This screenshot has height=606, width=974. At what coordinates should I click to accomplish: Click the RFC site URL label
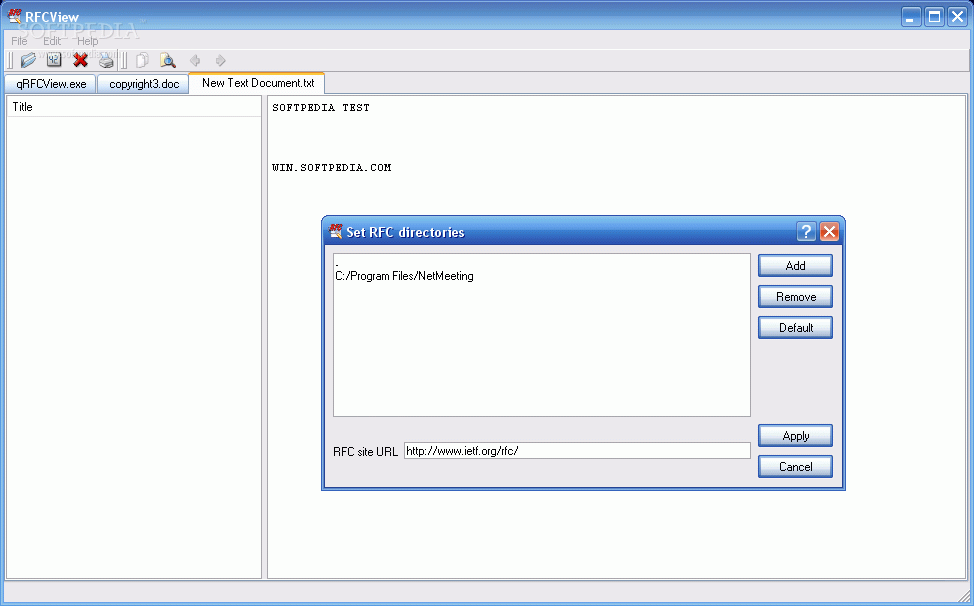pos(365,451)
